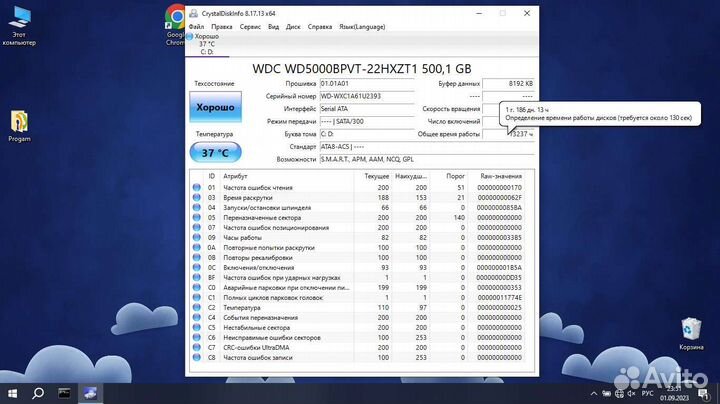
Task: Click status icon for Нестабильные сектора
Action: [x=197, y=327]
